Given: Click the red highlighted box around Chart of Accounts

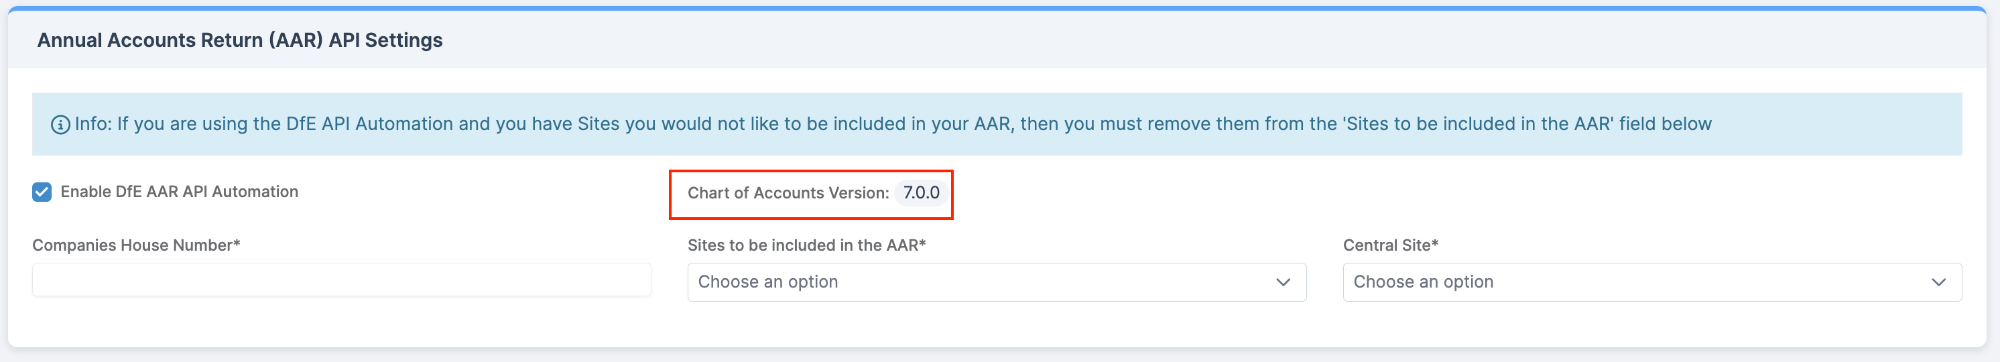Looking at the screenshot, I should tap(811, 194).
